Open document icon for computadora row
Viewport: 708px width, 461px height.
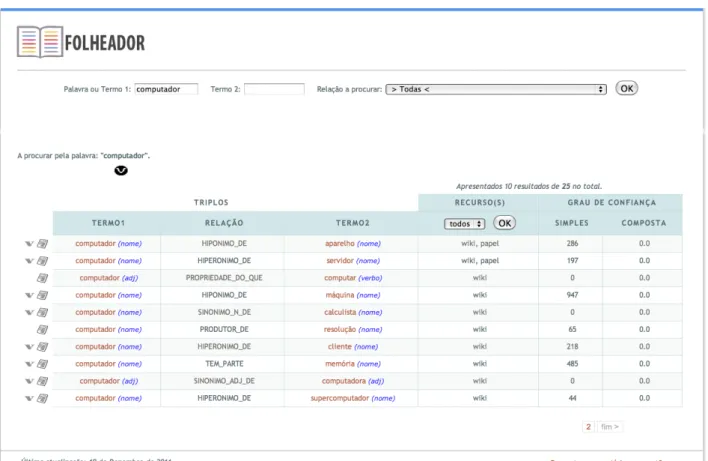[42, 381]
